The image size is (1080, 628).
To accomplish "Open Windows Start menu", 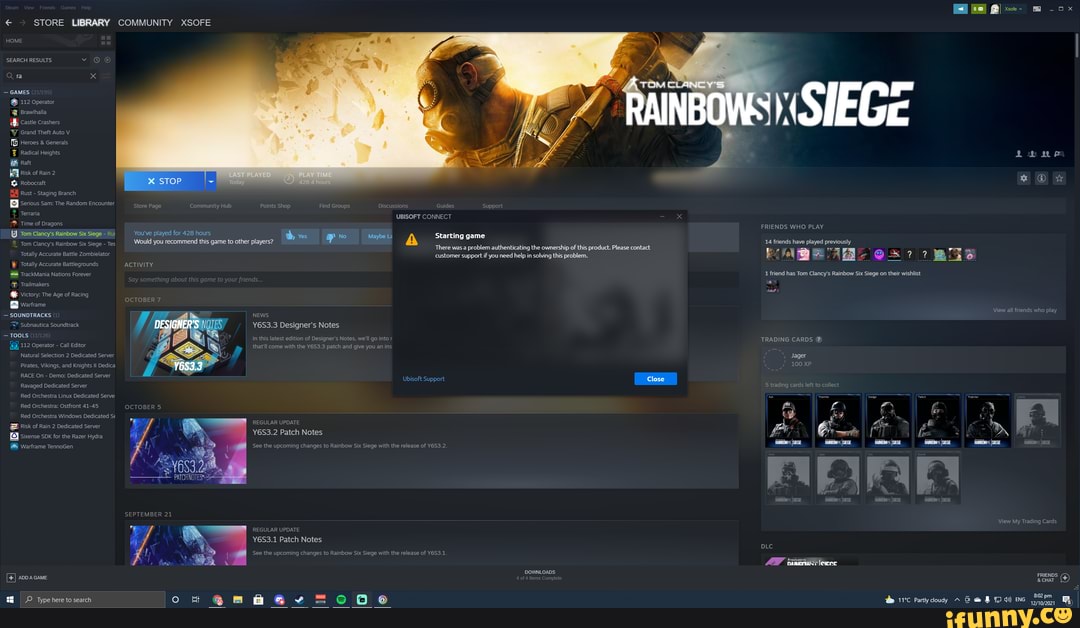I will (x=10, y=600).
